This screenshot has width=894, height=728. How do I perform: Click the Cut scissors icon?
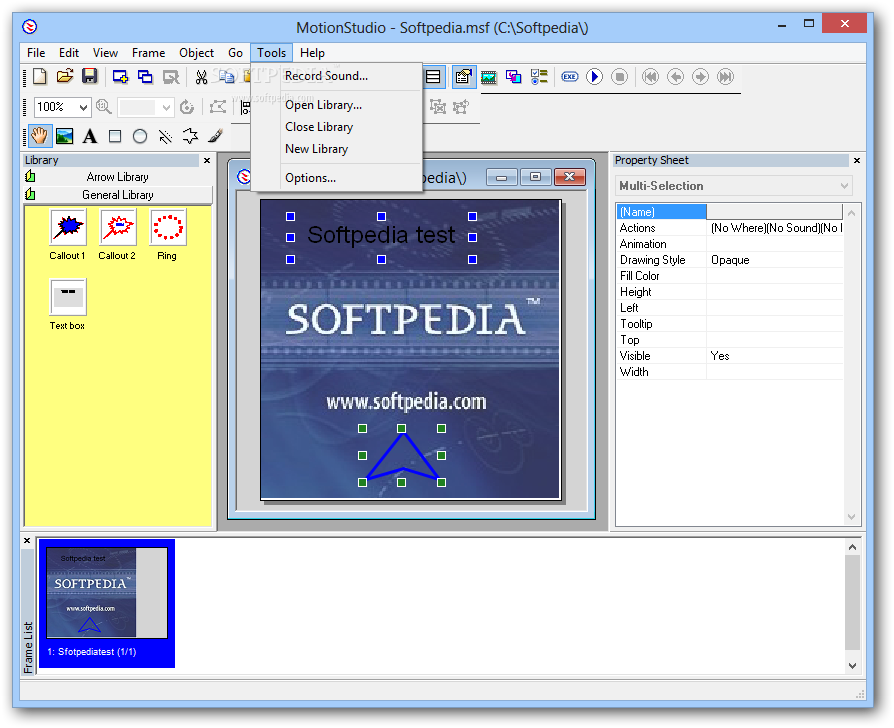pos(201,76)
